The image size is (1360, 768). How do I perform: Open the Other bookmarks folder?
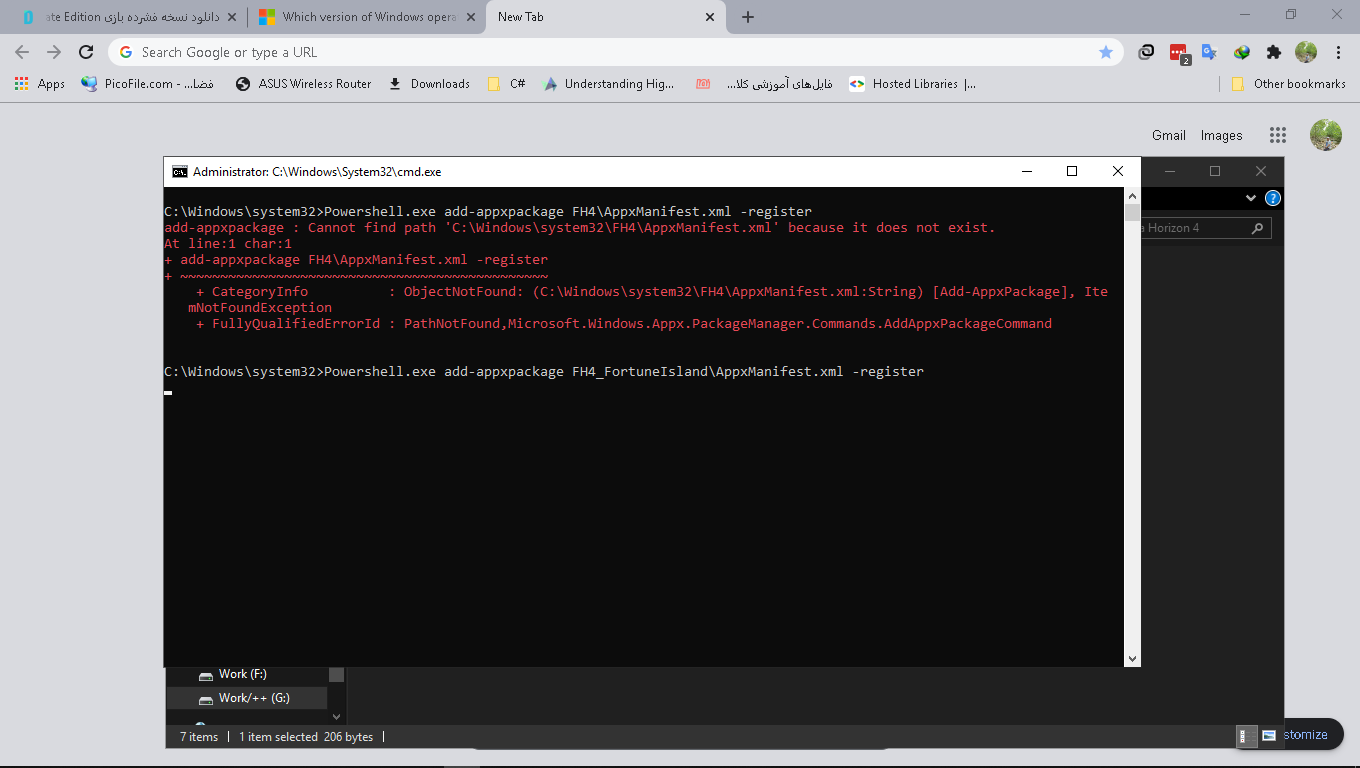(1288, 84)
